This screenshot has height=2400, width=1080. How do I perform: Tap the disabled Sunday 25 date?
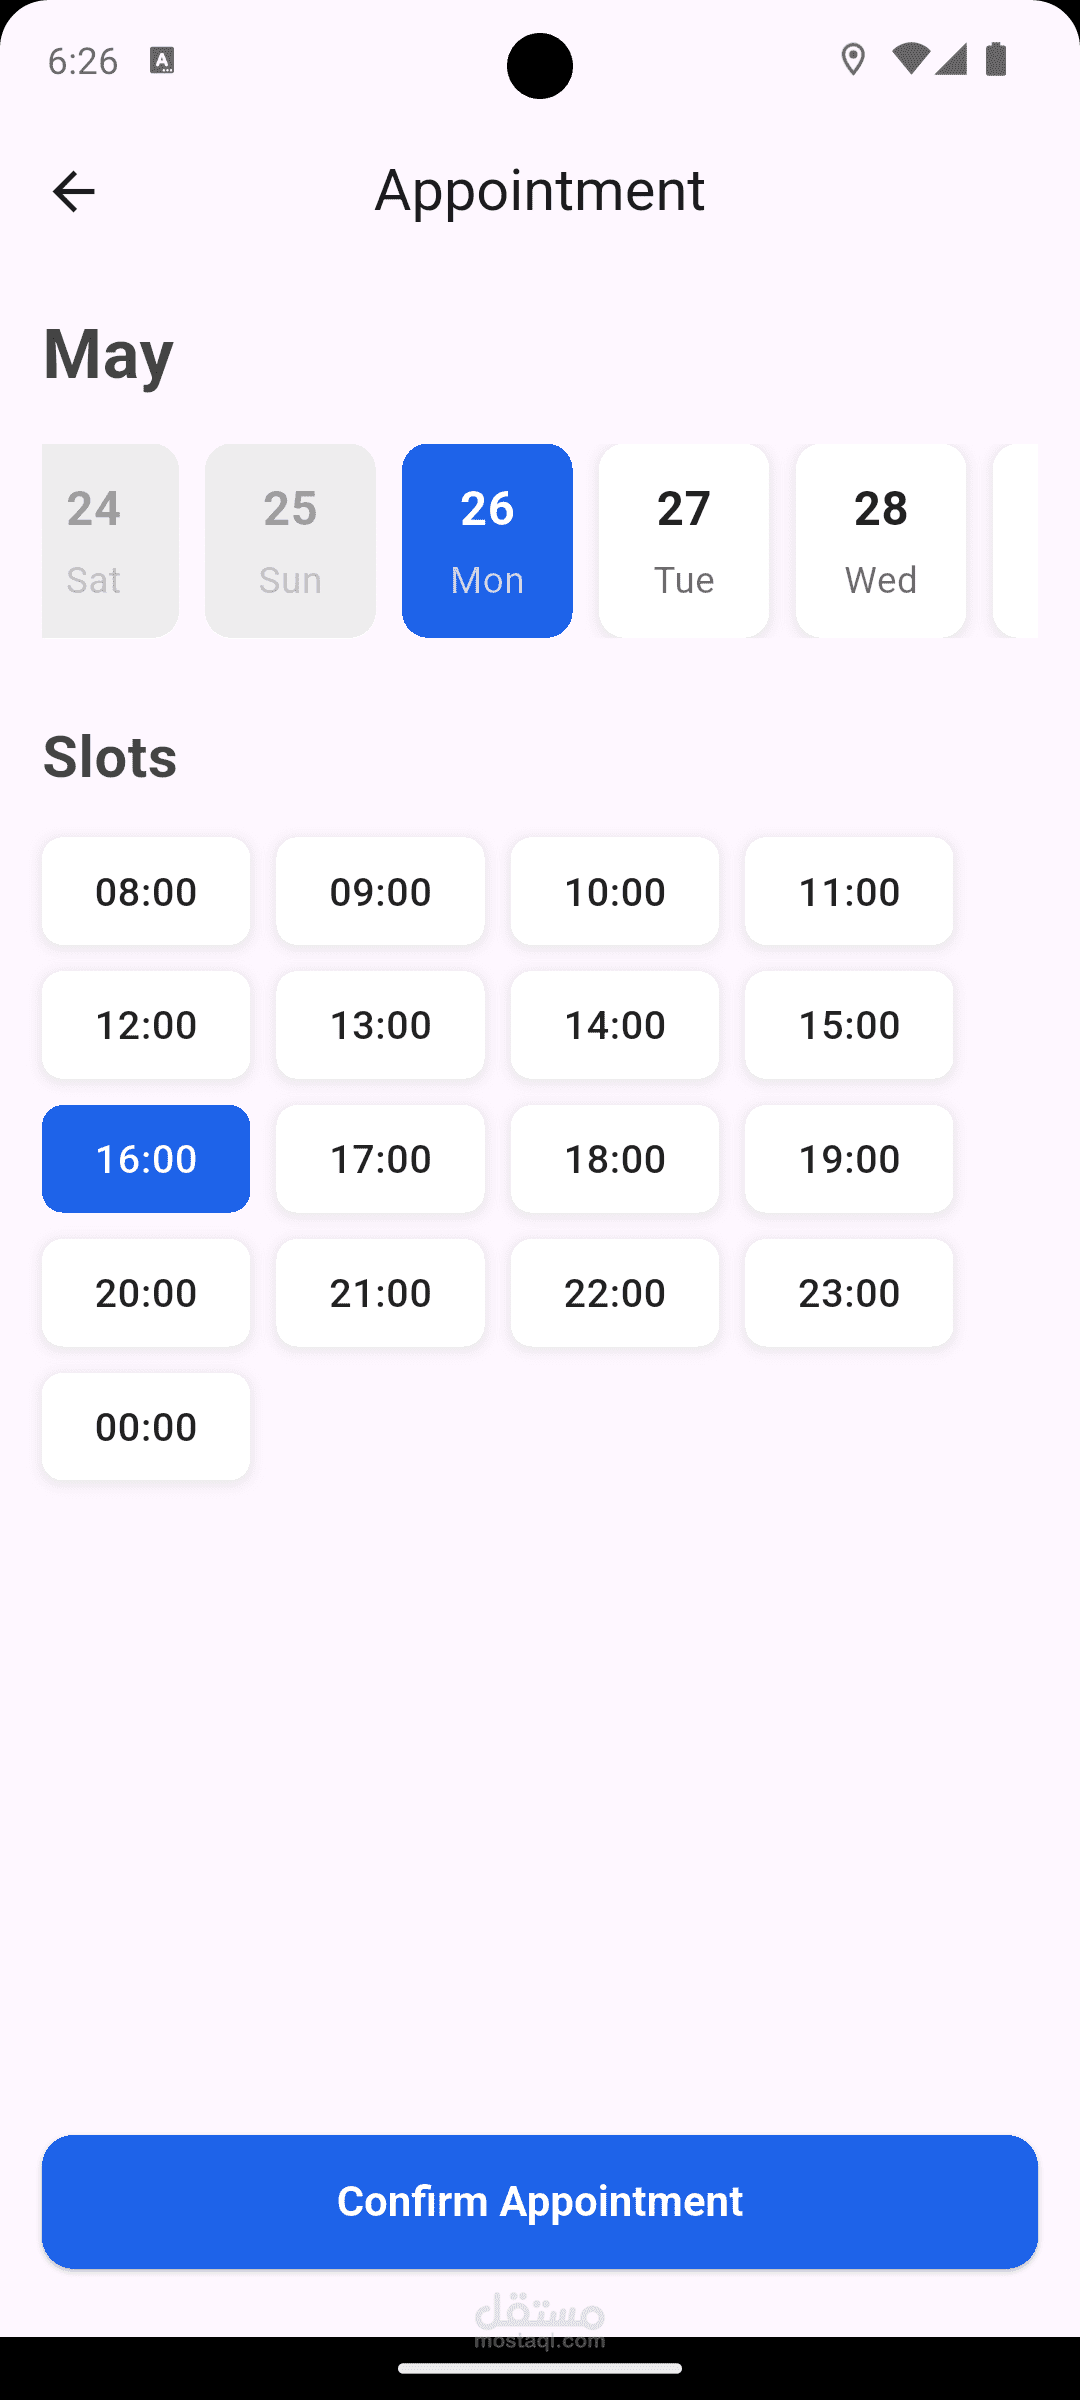pos(290,540)
